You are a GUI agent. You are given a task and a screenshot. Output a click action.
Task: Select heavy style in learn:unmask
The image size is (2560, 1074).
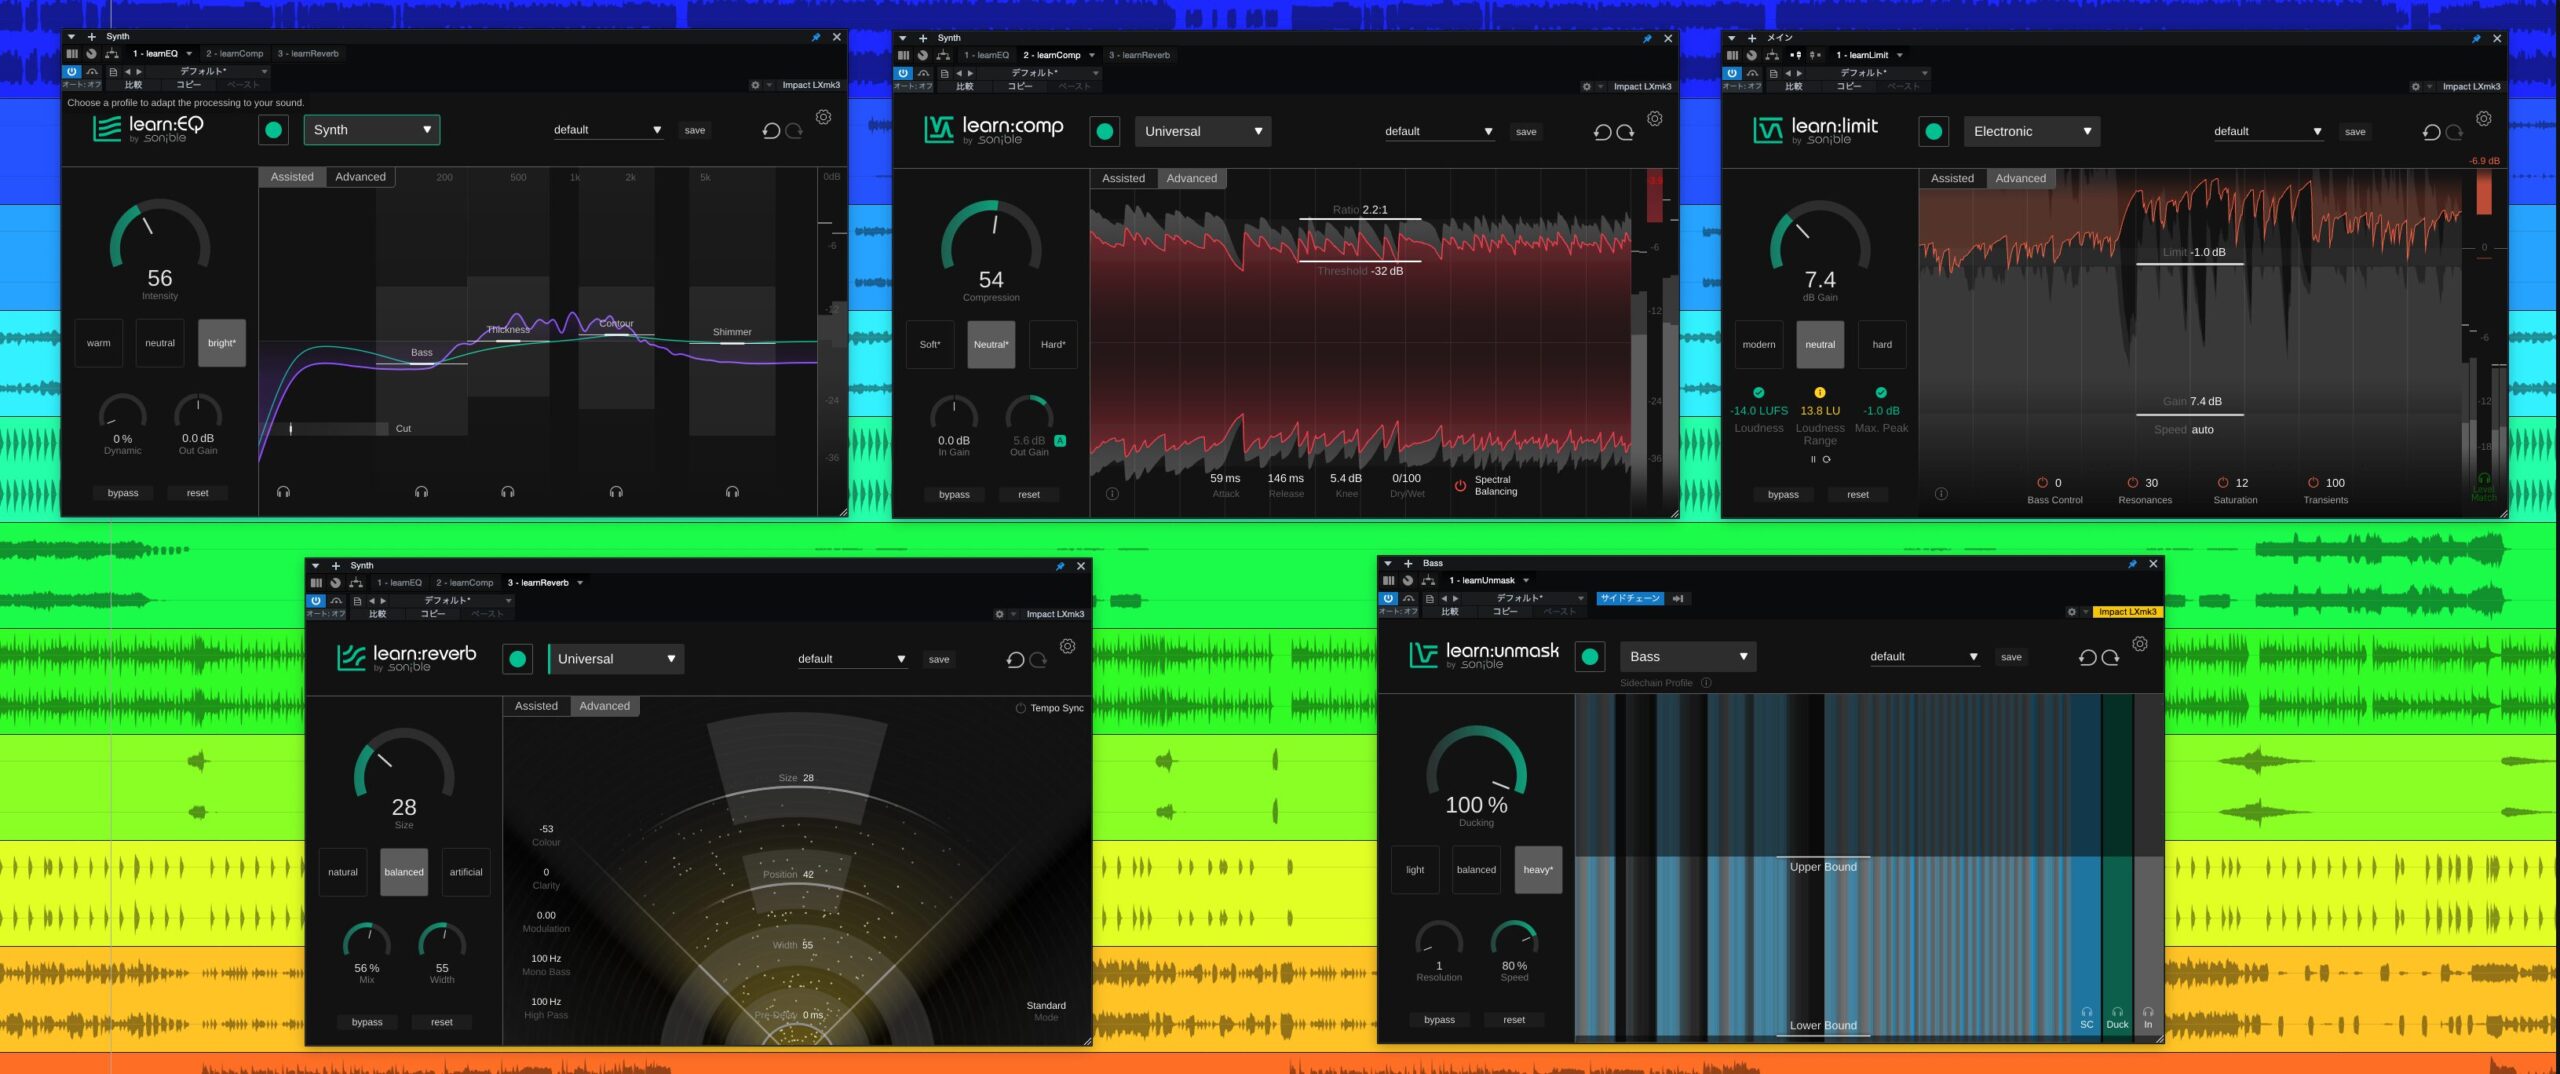coord(1537,870)
